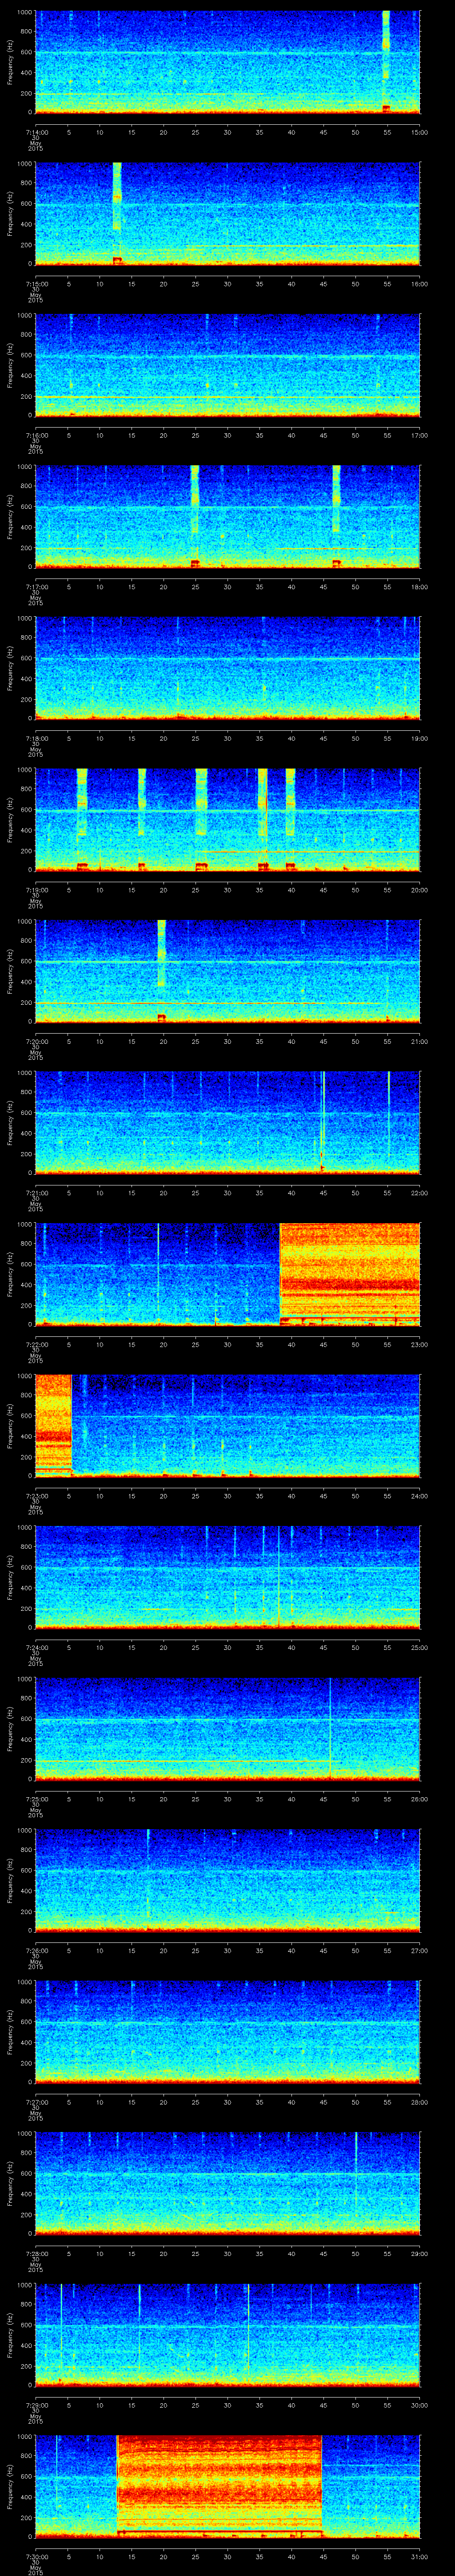Click the 18:00 end time label
The width and height of the screenshot is (455, 2576).
pyautogui.click(x=420, y=587)
